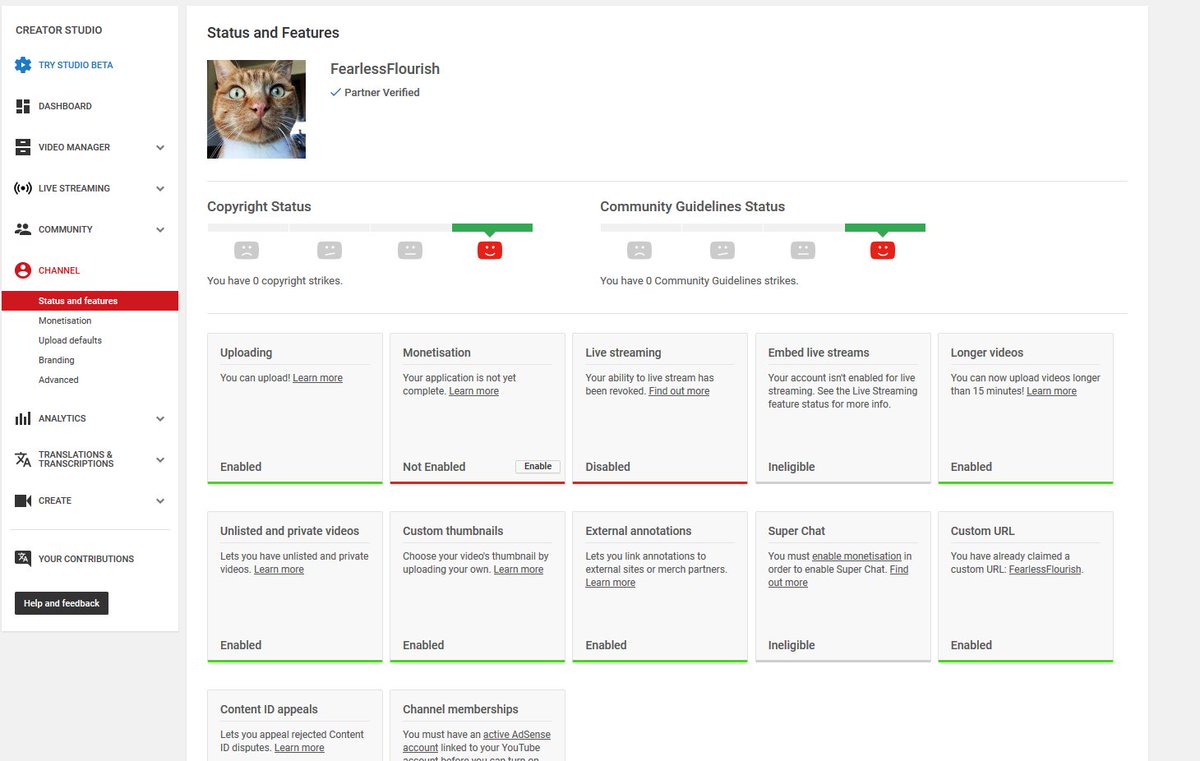1200x761 pixels.
Task: Click the Disabled status in Live streaming card
Action: coord(608,466)
